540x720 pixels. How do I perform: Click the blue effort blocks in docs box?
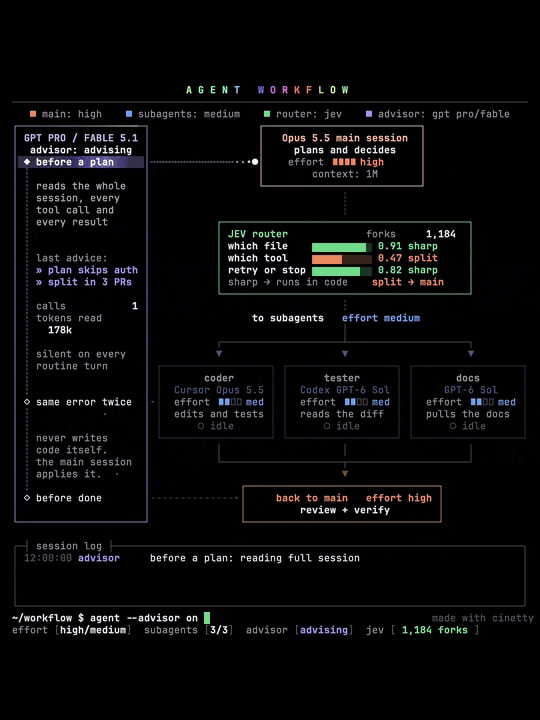click(x=482, y=402)
